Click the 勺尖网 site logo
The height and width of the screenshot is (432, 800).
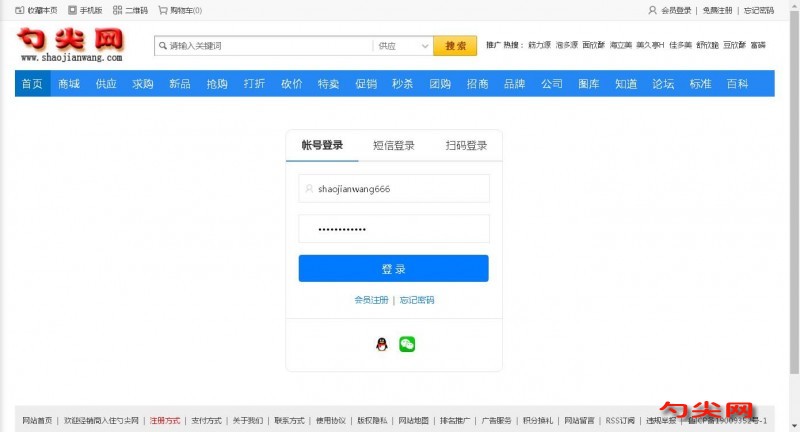coord(70,44)
